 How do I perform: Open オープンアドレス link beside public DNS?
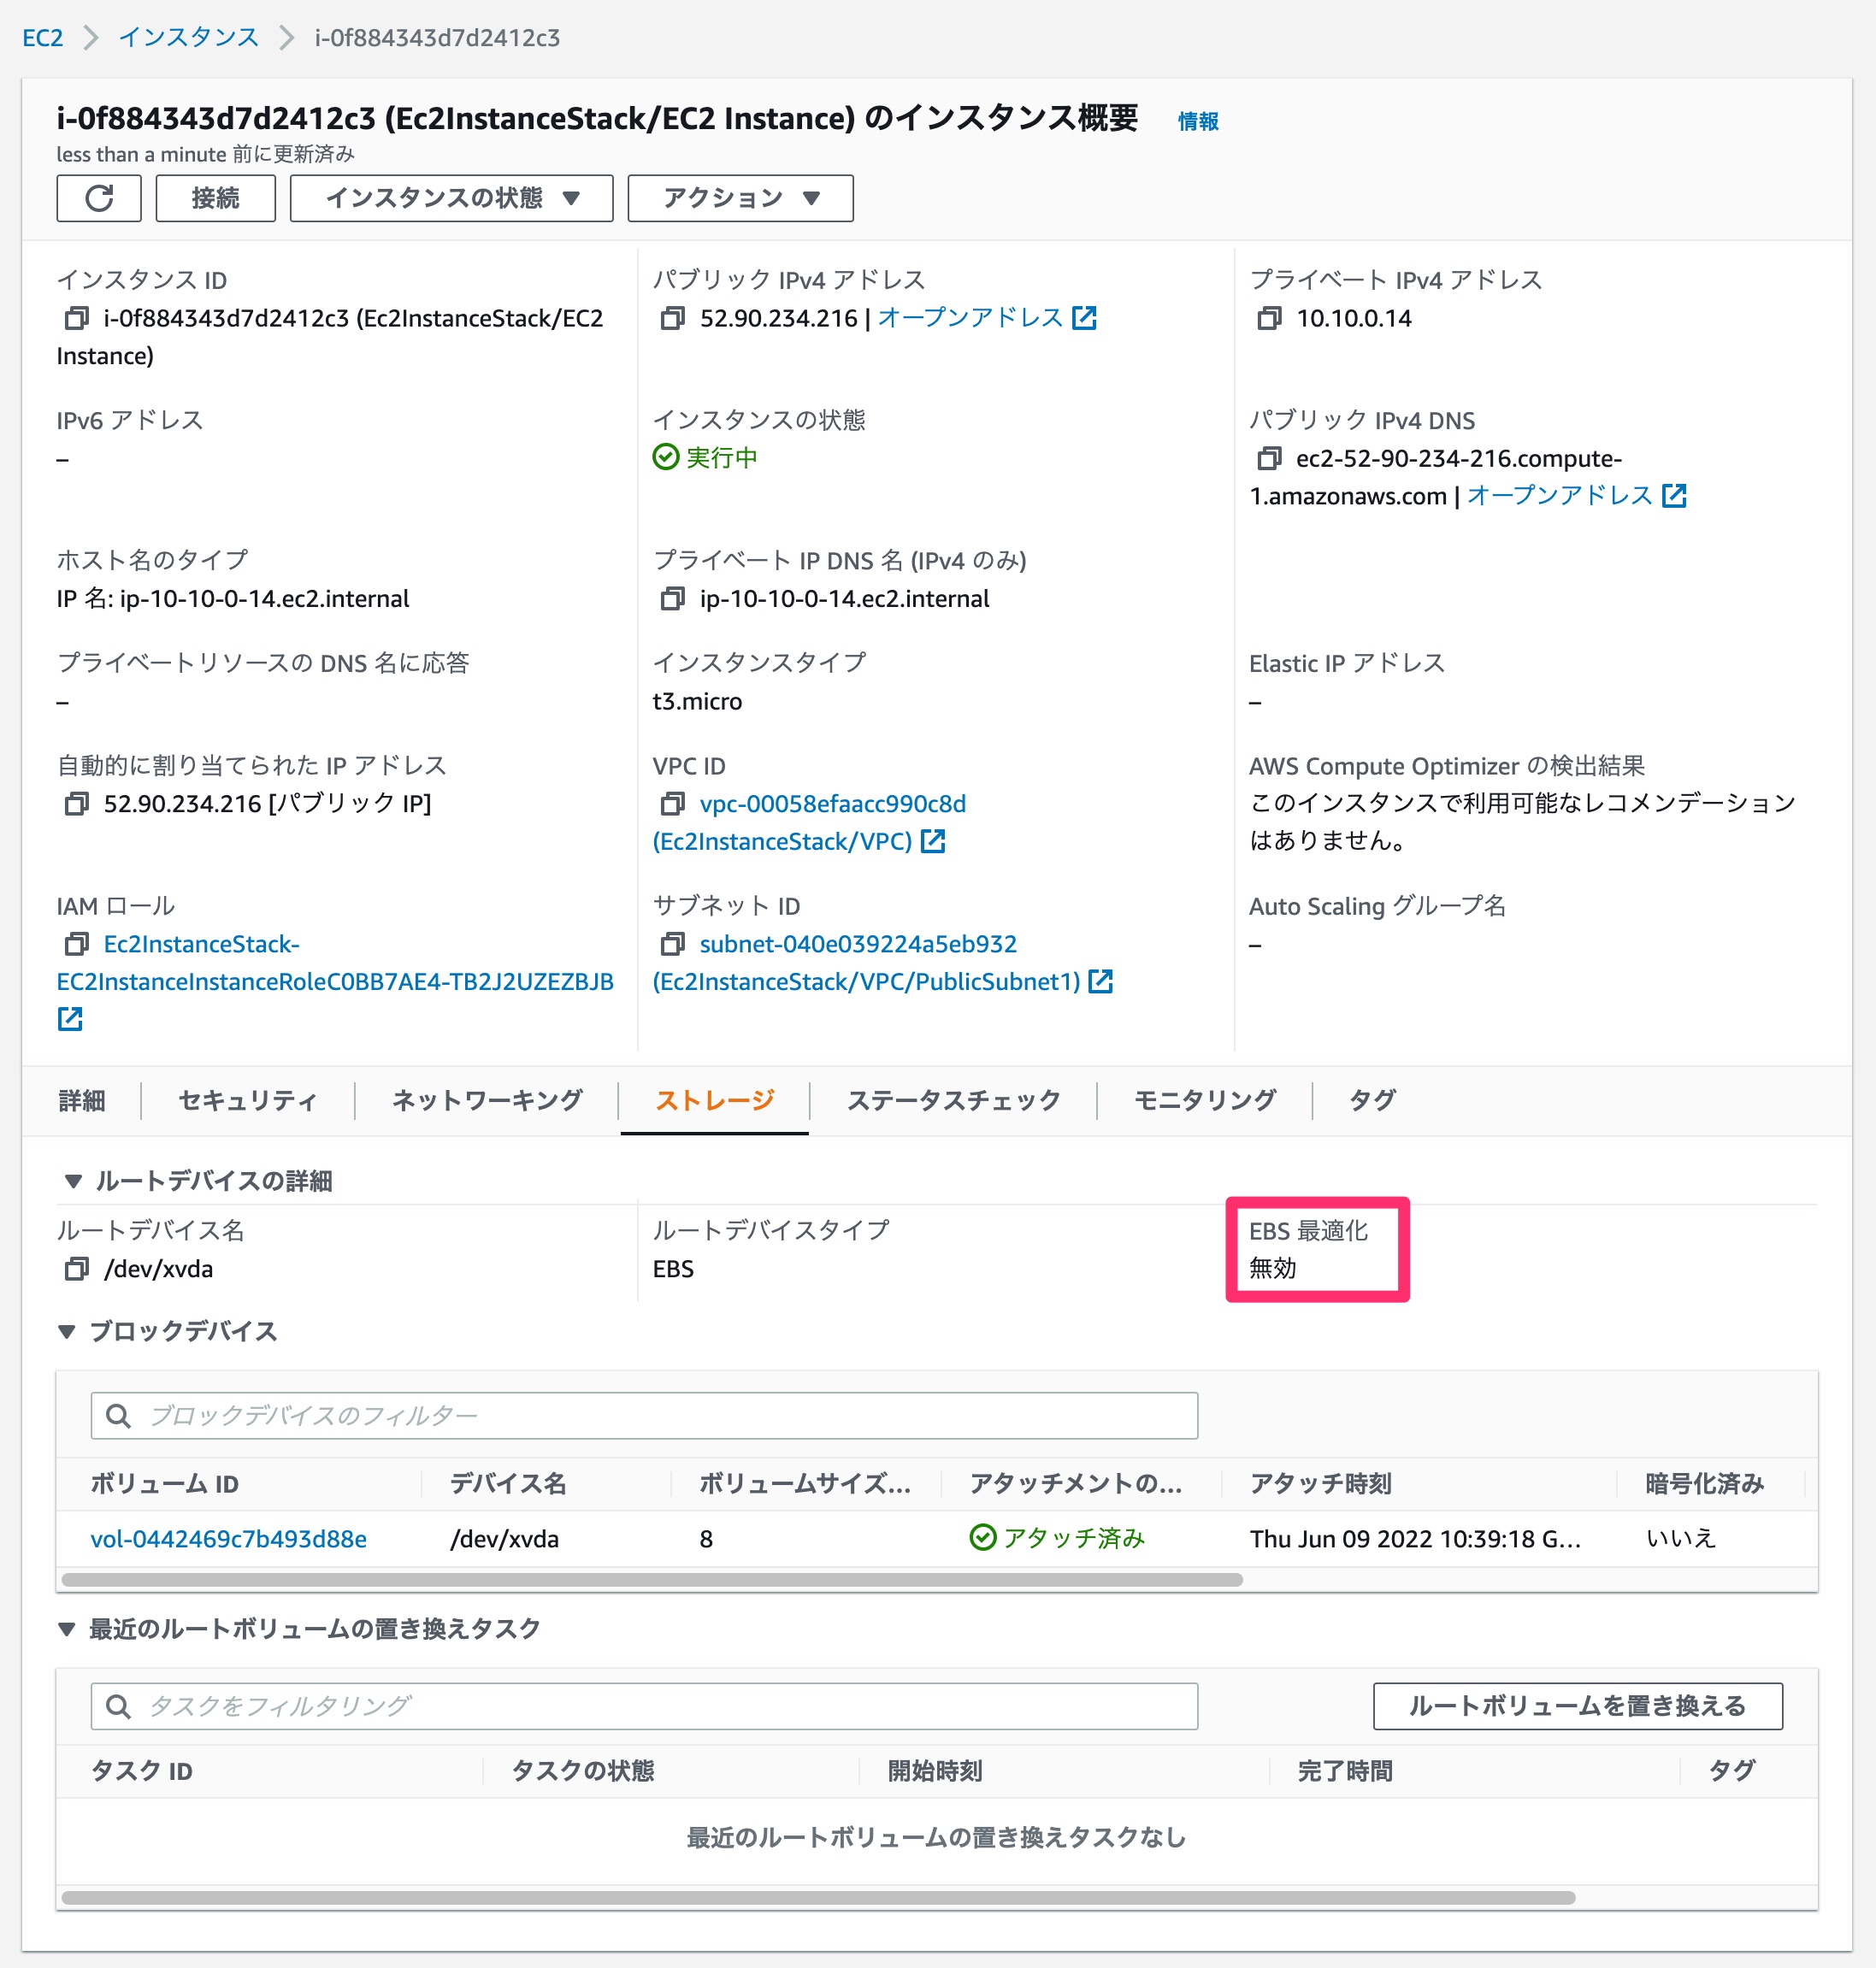(x=1560, y=495)
